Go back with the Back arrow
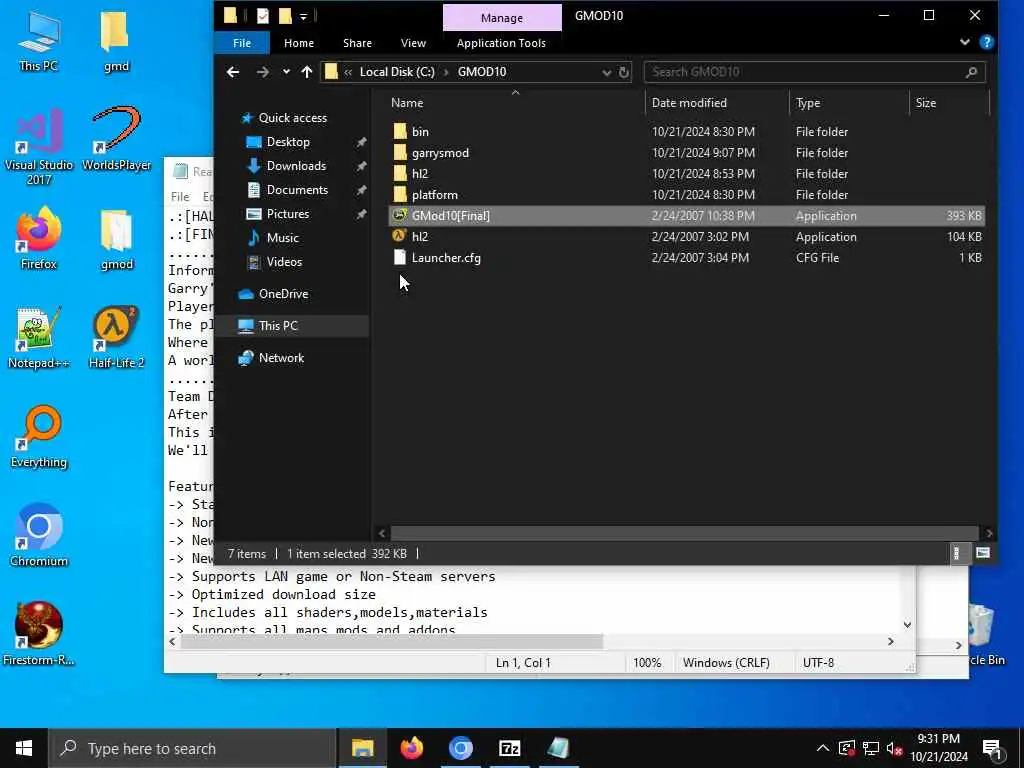 click(x=233, y=72)
